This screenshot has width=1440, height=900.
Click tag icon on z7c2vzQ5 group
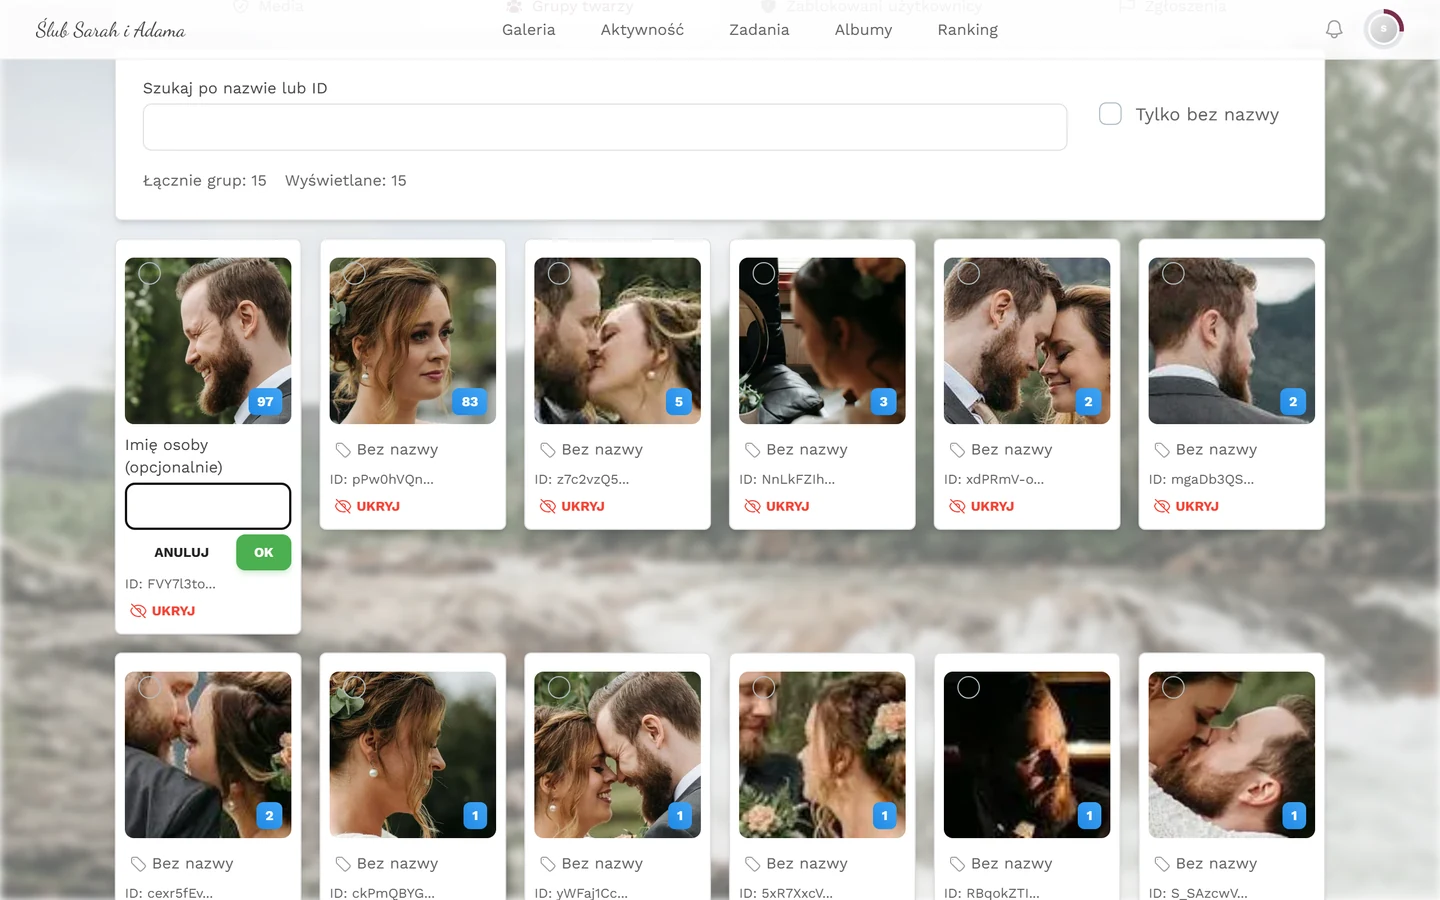(x=548, y=450)
